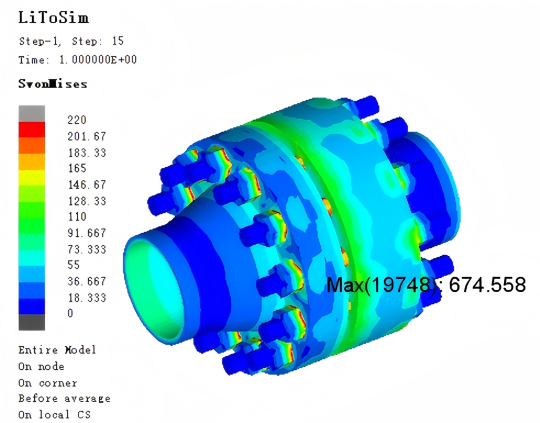Select legend value 146.67
Image resolution: width=540 pixels, height=423 pixels.
87,185
